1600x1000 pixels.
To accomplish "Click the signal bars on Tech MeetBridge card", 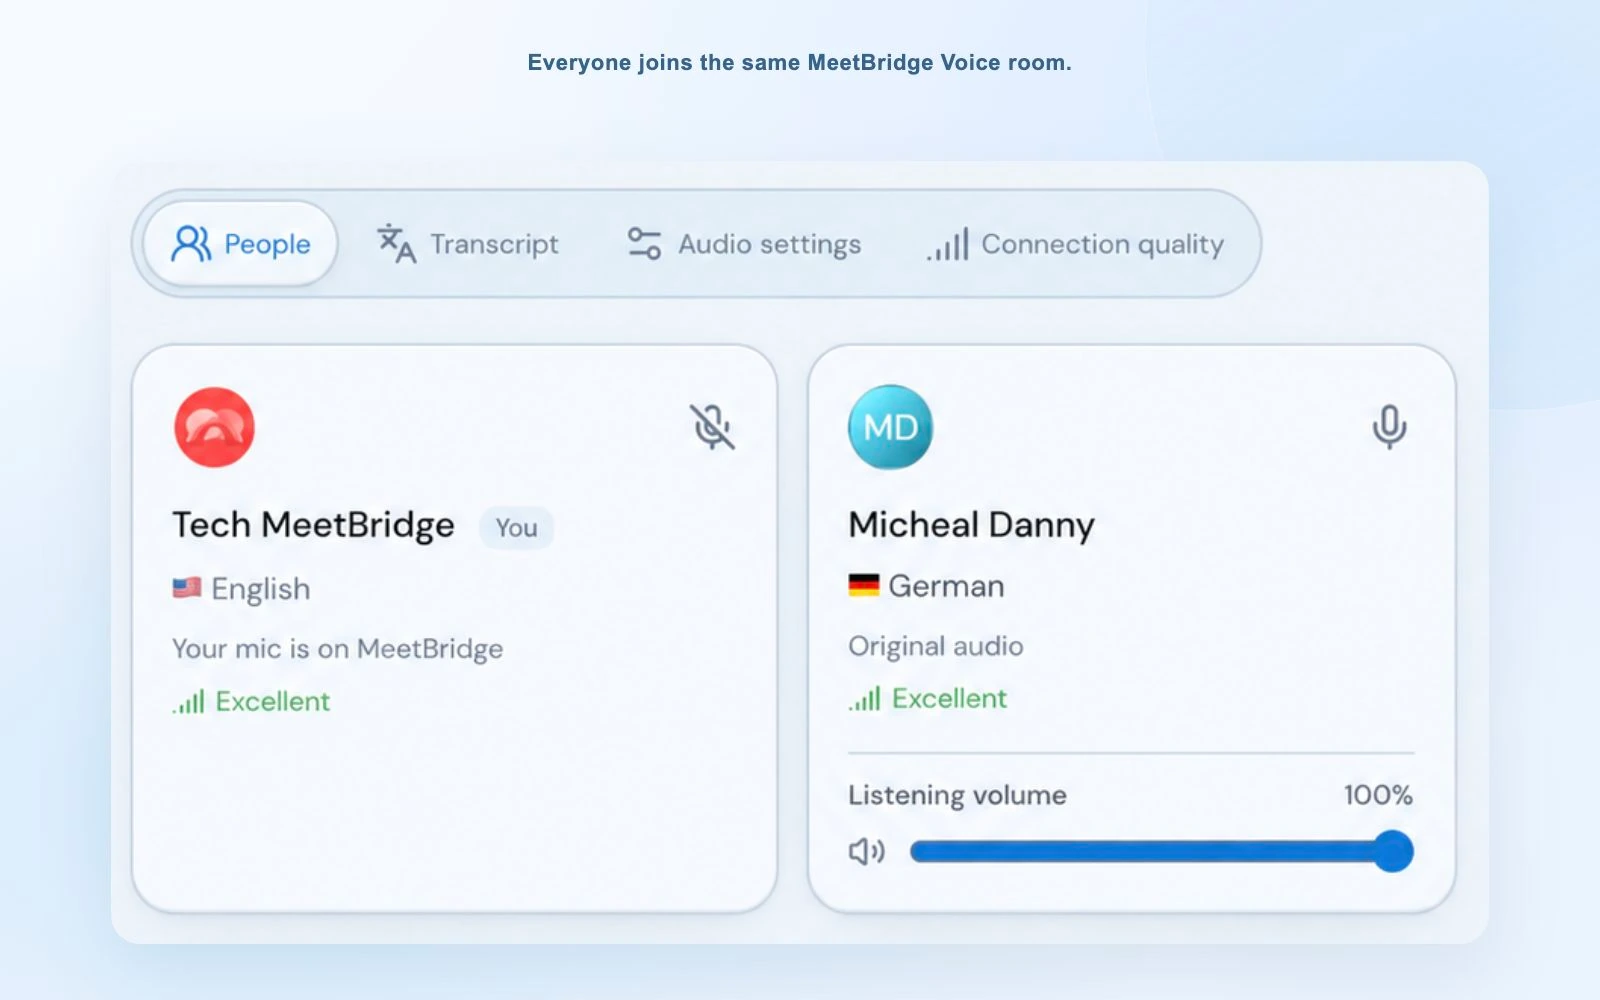I will [x=188, y=701].
